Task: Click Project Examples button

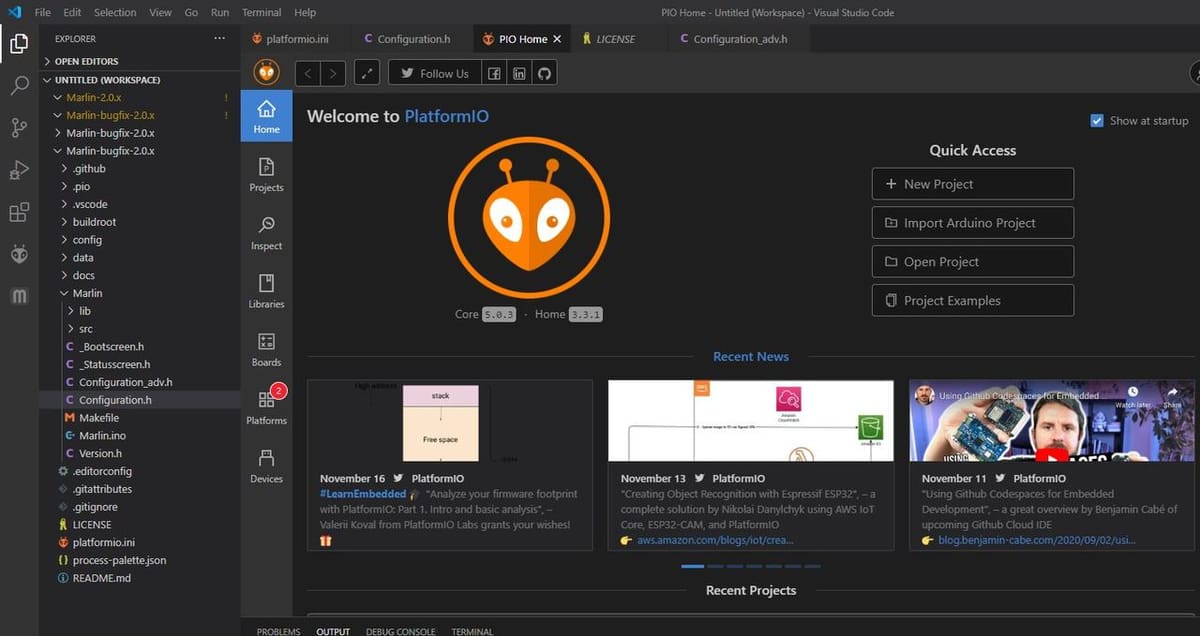Action: pyautogui.click(x=973, y=300)
